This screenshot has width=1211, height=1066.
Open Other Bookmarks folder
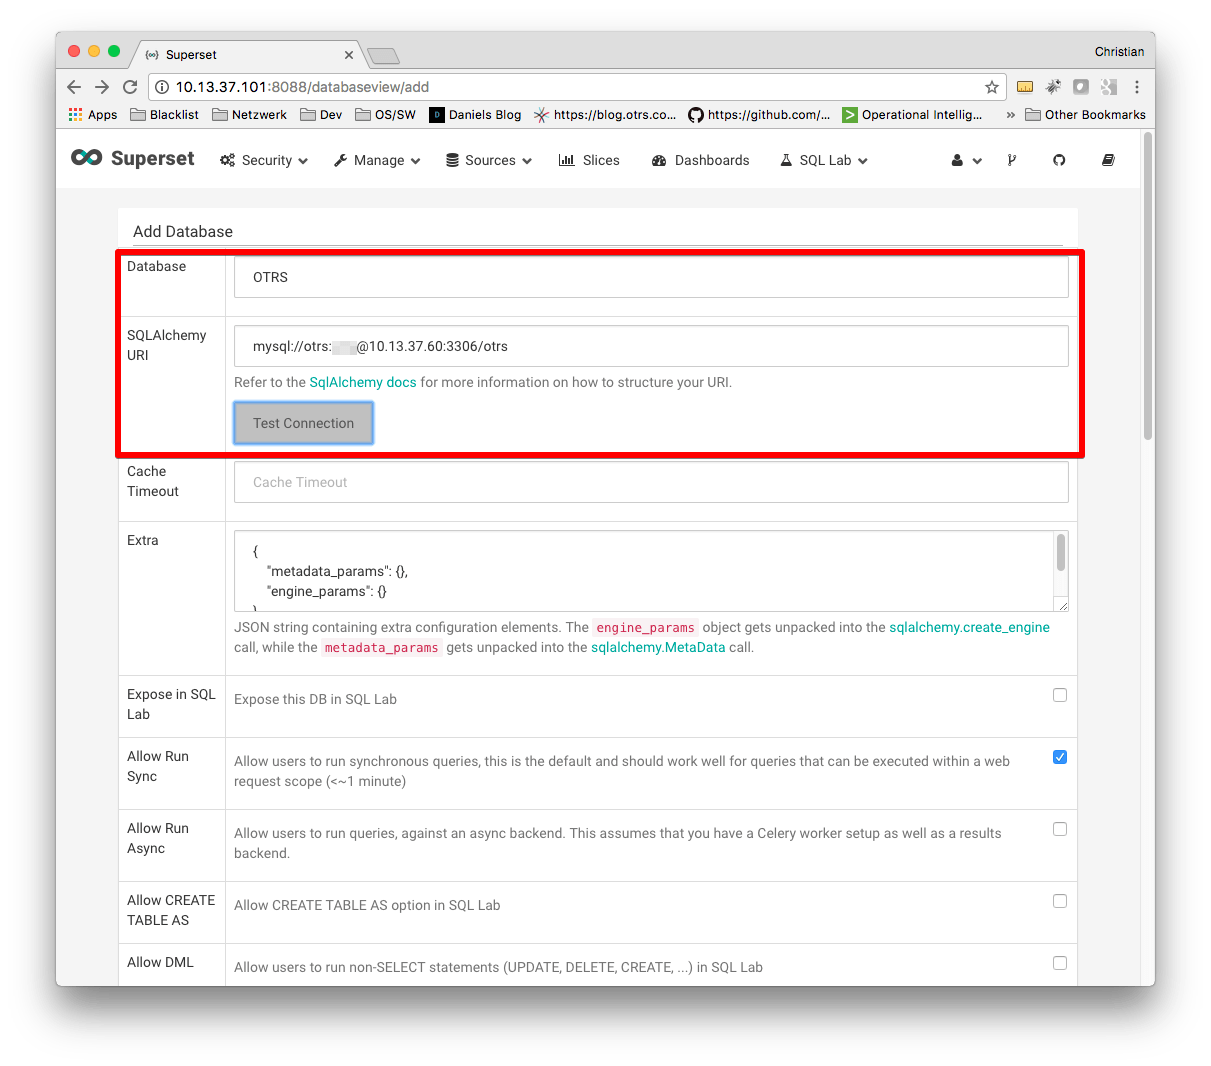coord(1085,115)
